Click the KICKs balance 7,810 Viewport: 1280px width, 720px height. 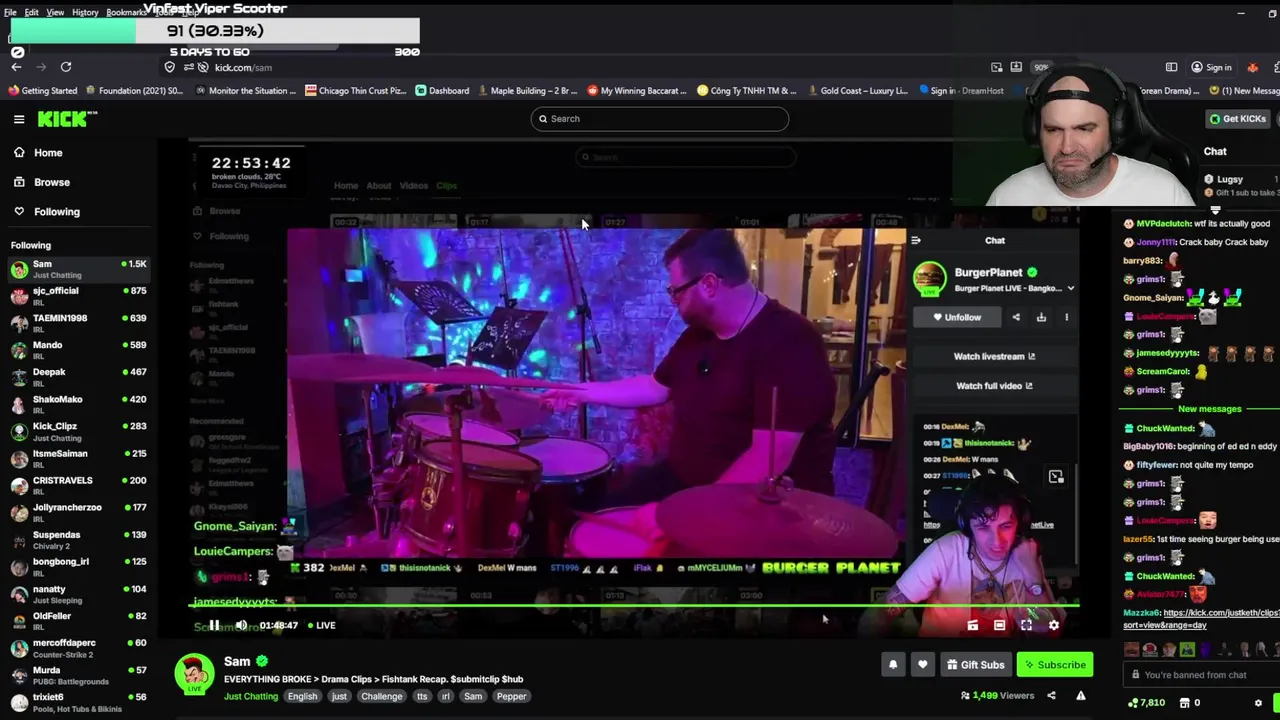pos(1146,703)
